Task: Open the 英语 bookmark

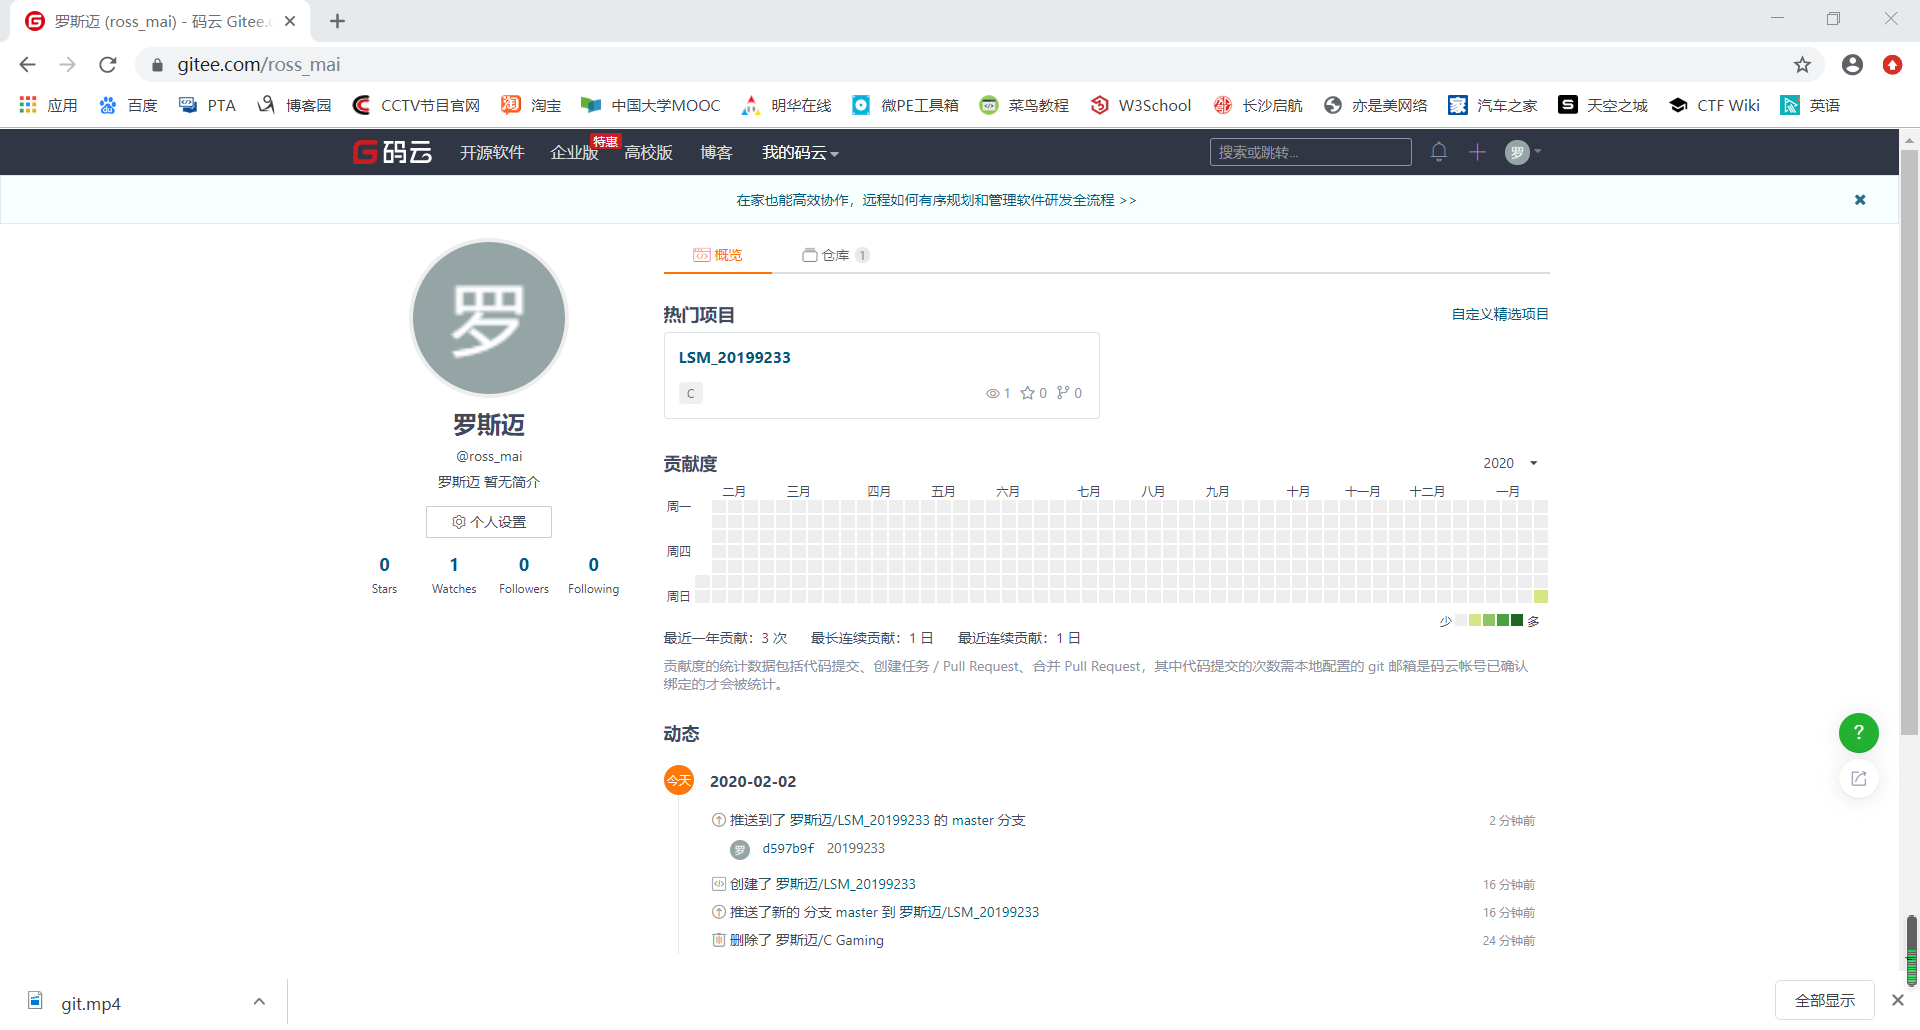Action: point(1810,105)
